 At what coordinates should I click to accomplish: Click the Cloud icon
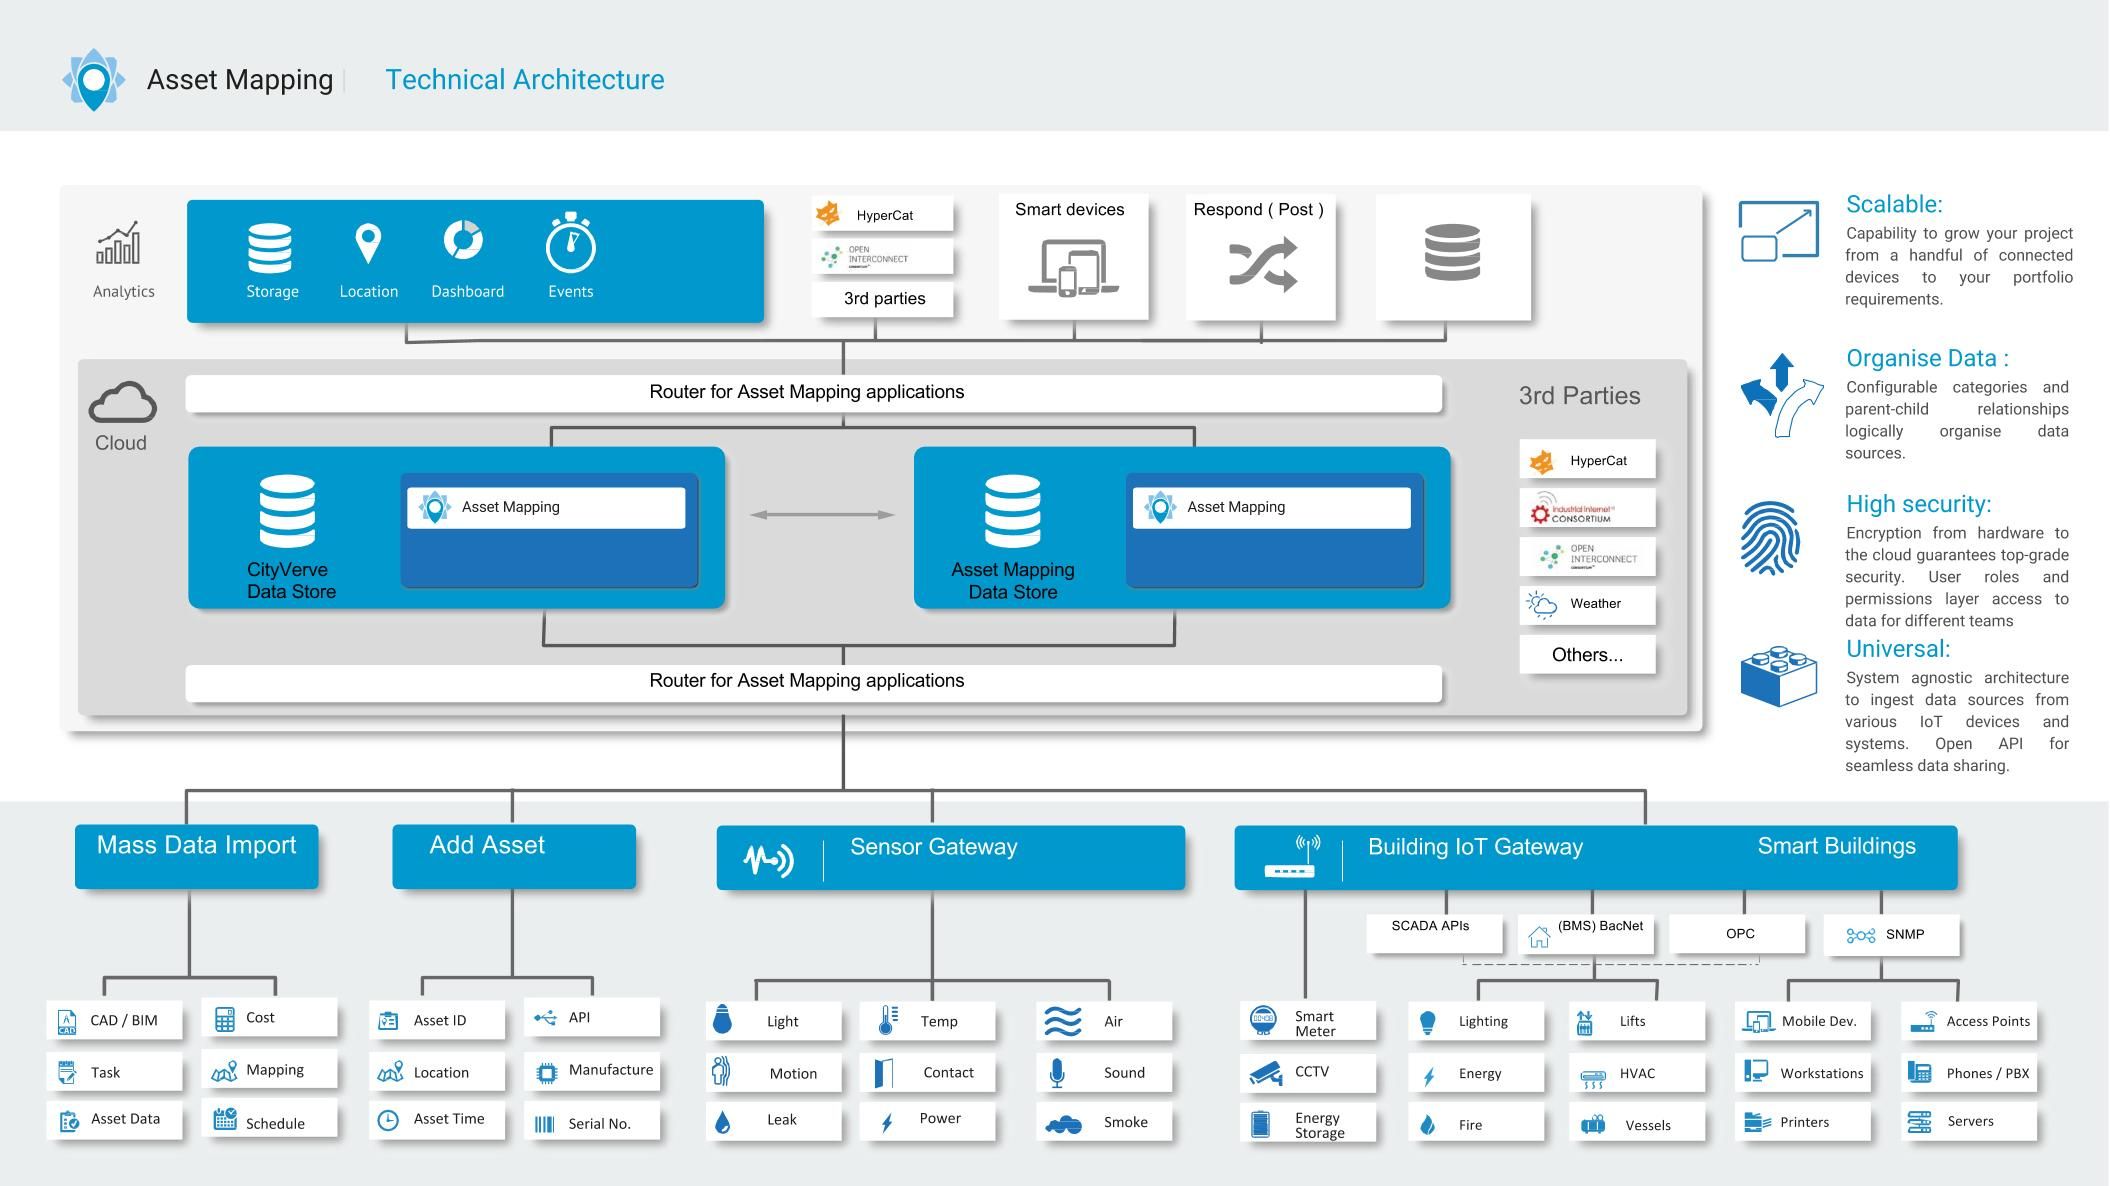[x=122, y=401]
